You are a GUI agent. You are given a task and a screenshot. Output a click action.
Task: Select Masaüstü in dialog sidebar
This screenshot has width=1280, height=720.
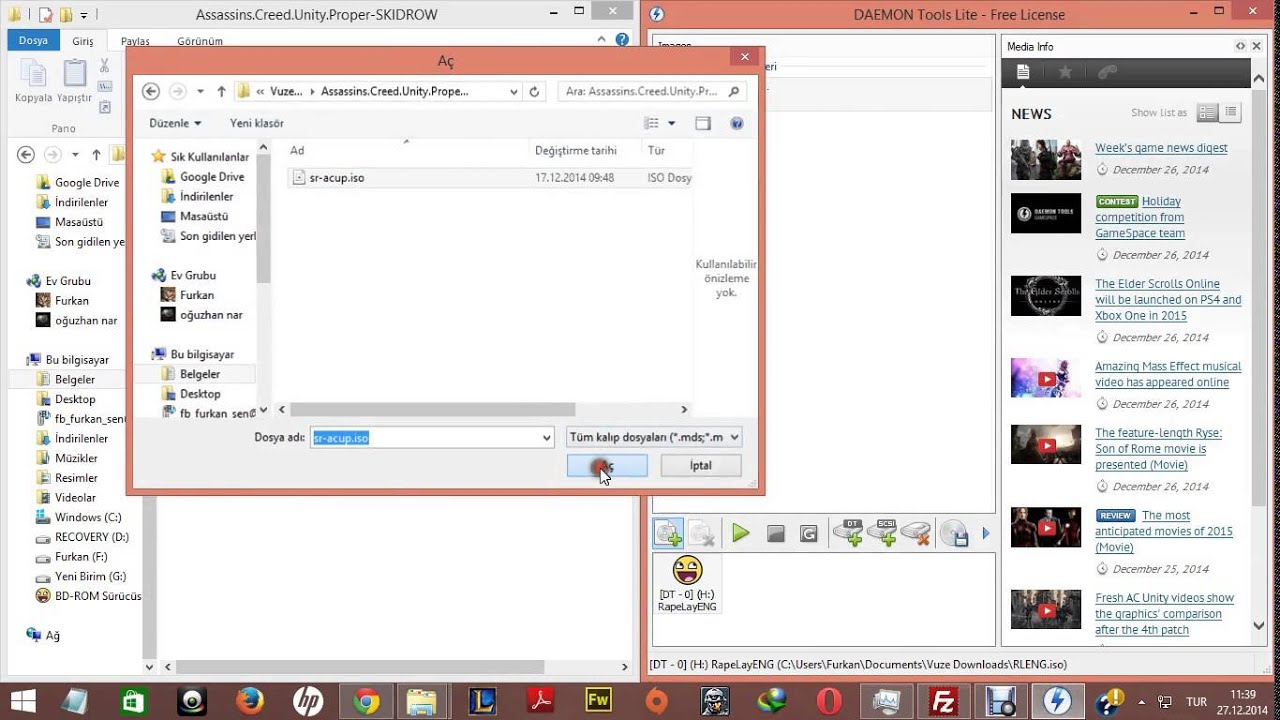204,216
